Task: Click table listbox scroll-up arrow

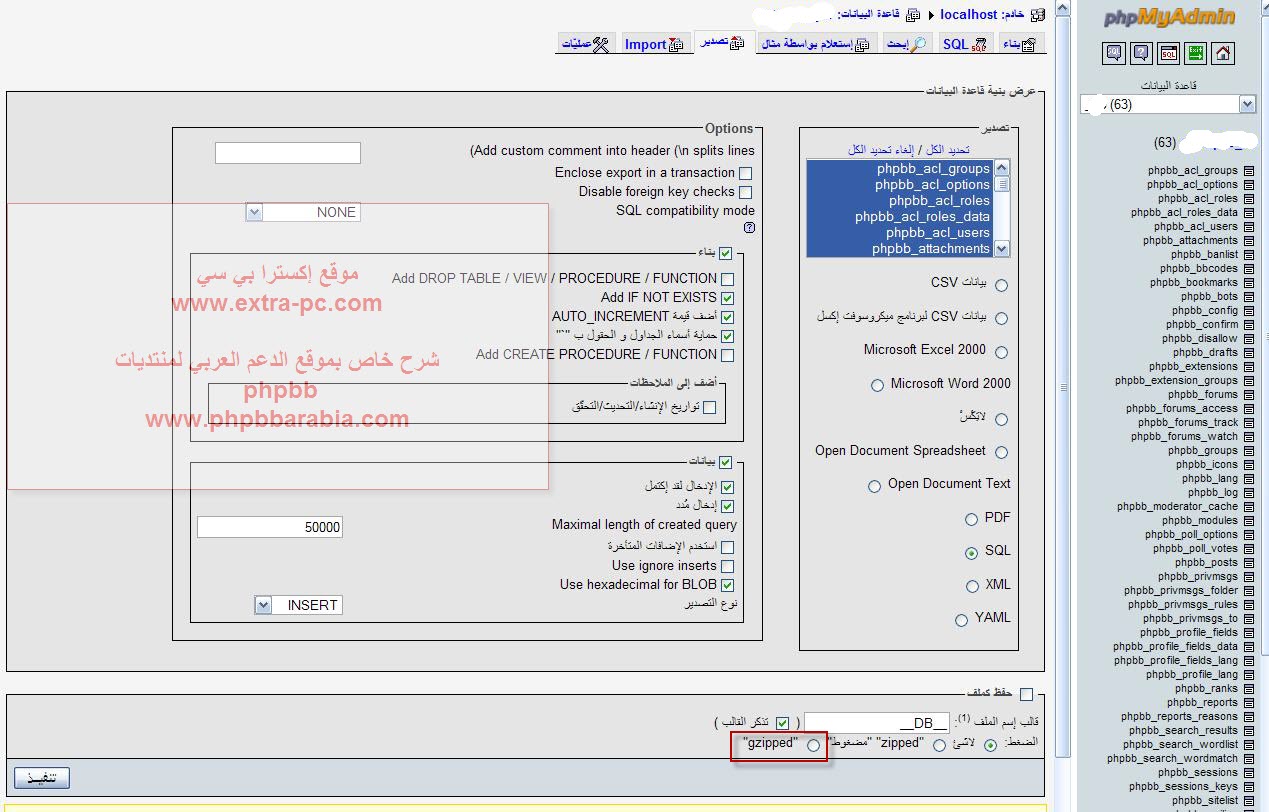Action: click(1002, 168)
